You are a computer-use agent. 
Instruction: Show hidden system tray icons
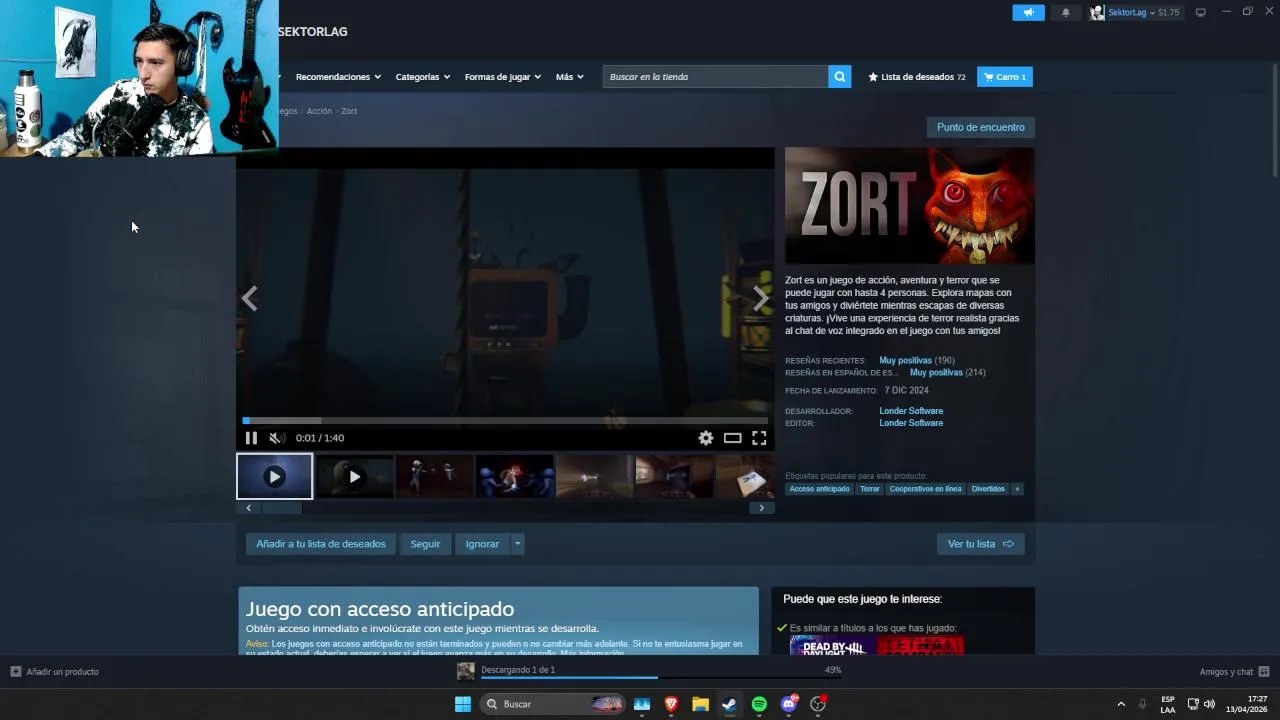click(x=1121, y=704)
